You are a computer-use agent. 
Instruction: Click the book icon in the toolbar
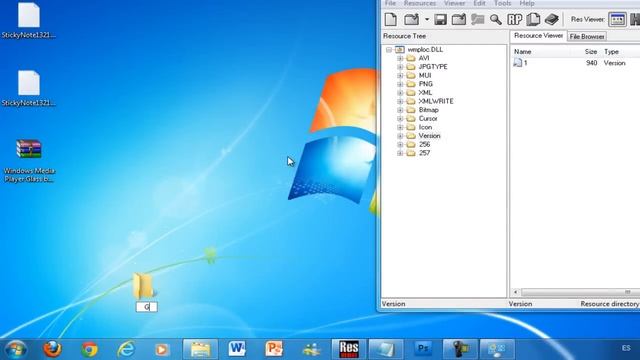[551, 19]
